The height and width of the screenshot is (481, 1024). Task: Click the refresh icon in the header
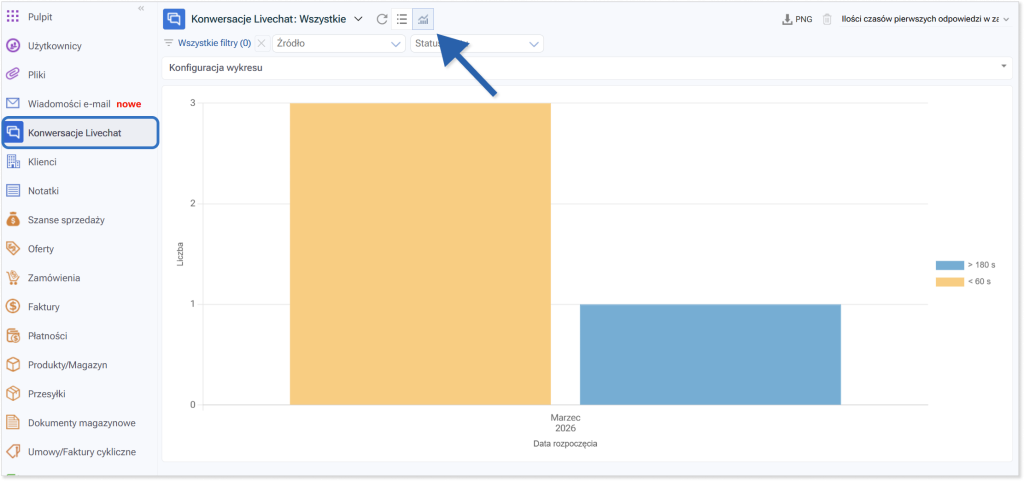pyautogui.click(x=382, y=19)
